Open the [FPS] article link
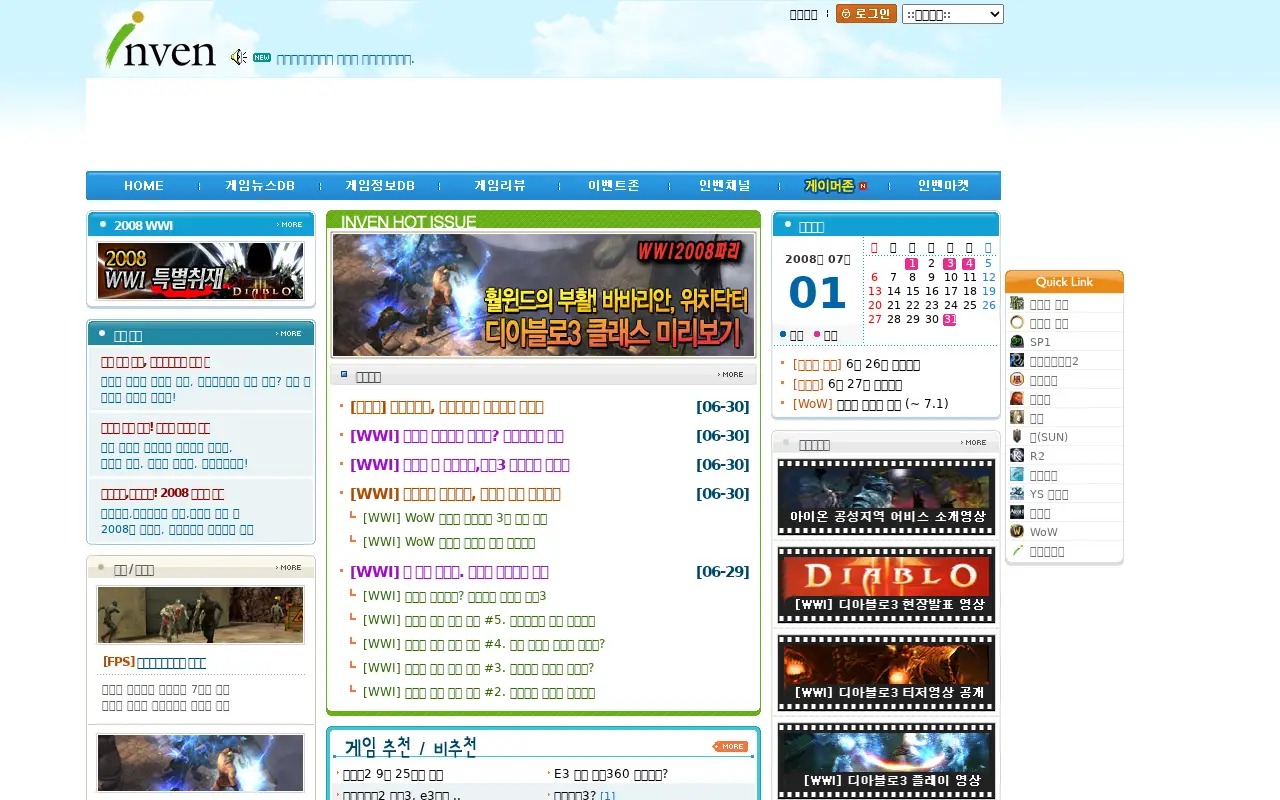Image resolution: width=1280 pixels, height=800 pixels. click(x=154, y=662)
